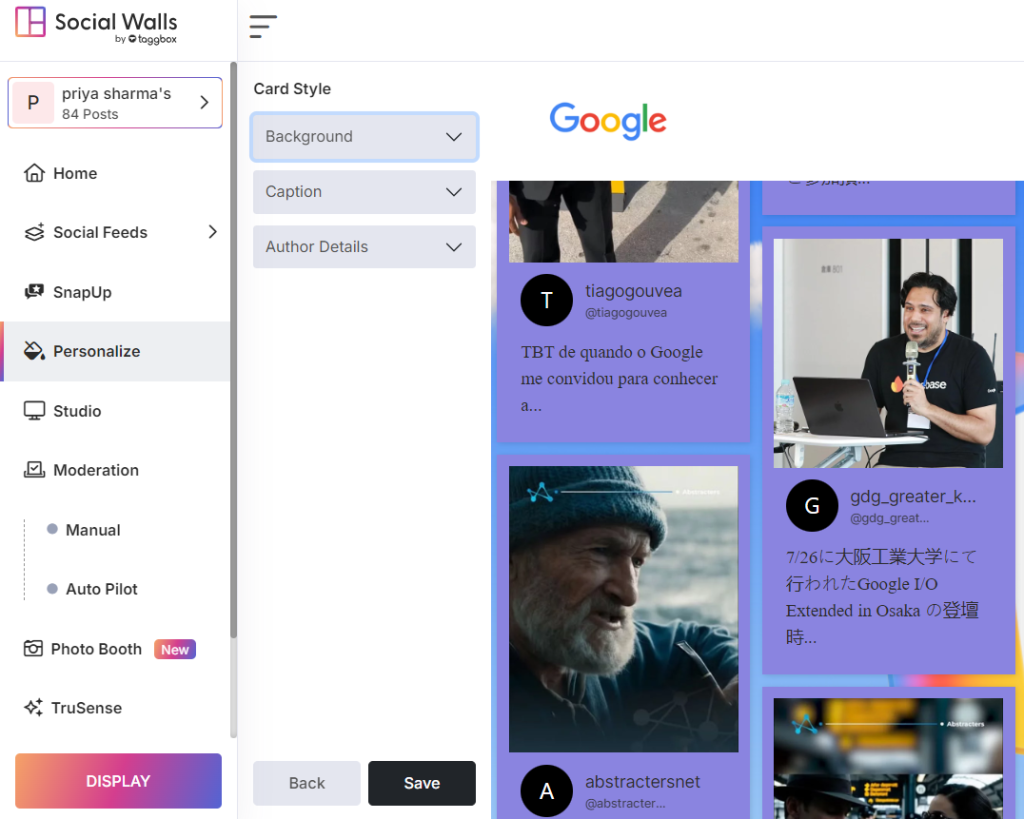Click the Social Walls logo icon

coord(31,22)
